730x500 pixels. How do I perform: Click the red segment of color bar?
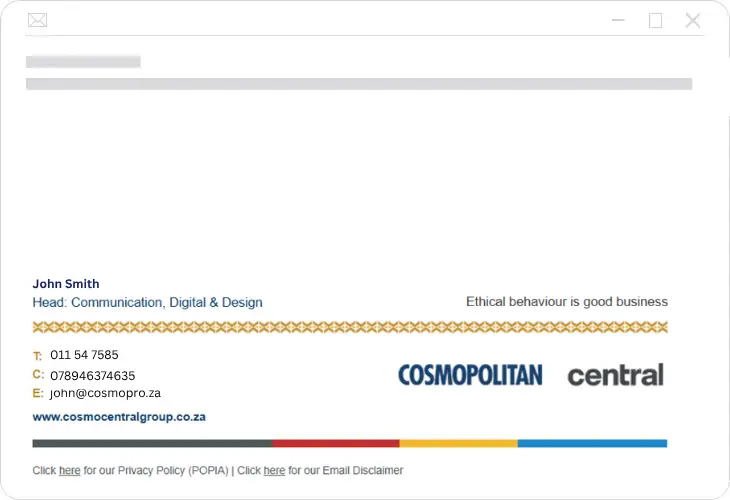tap(335, 443)
